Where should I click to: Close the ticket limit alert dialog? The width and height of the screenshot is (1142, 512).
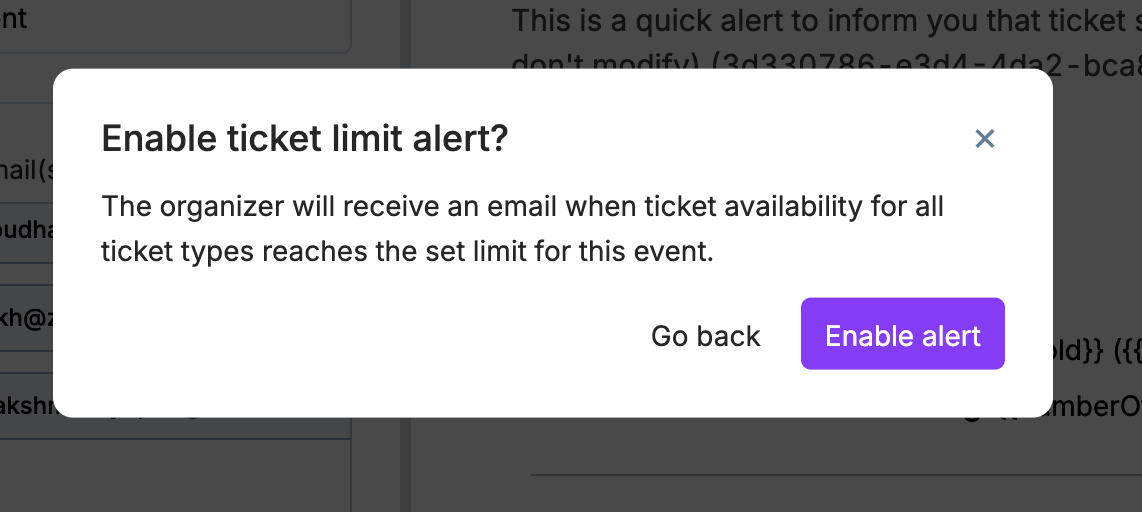pos(985,139)
